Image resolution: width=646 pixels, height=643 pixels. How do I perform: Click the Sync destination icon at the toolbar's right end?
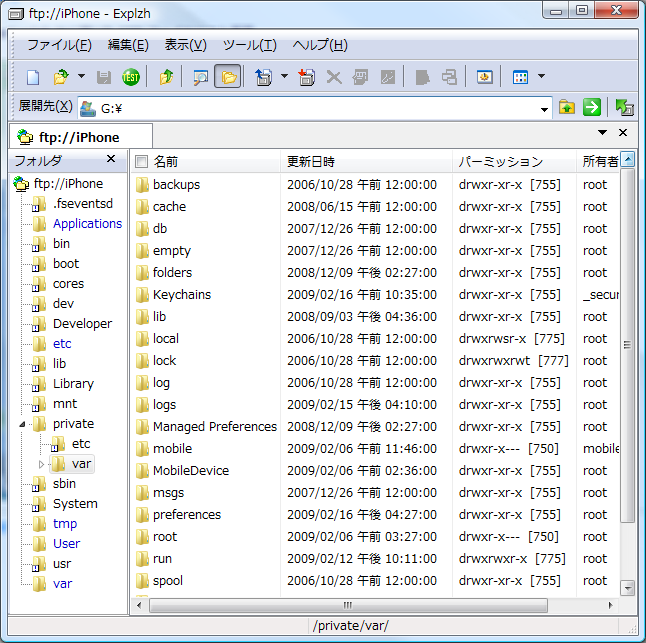point(624,108)
